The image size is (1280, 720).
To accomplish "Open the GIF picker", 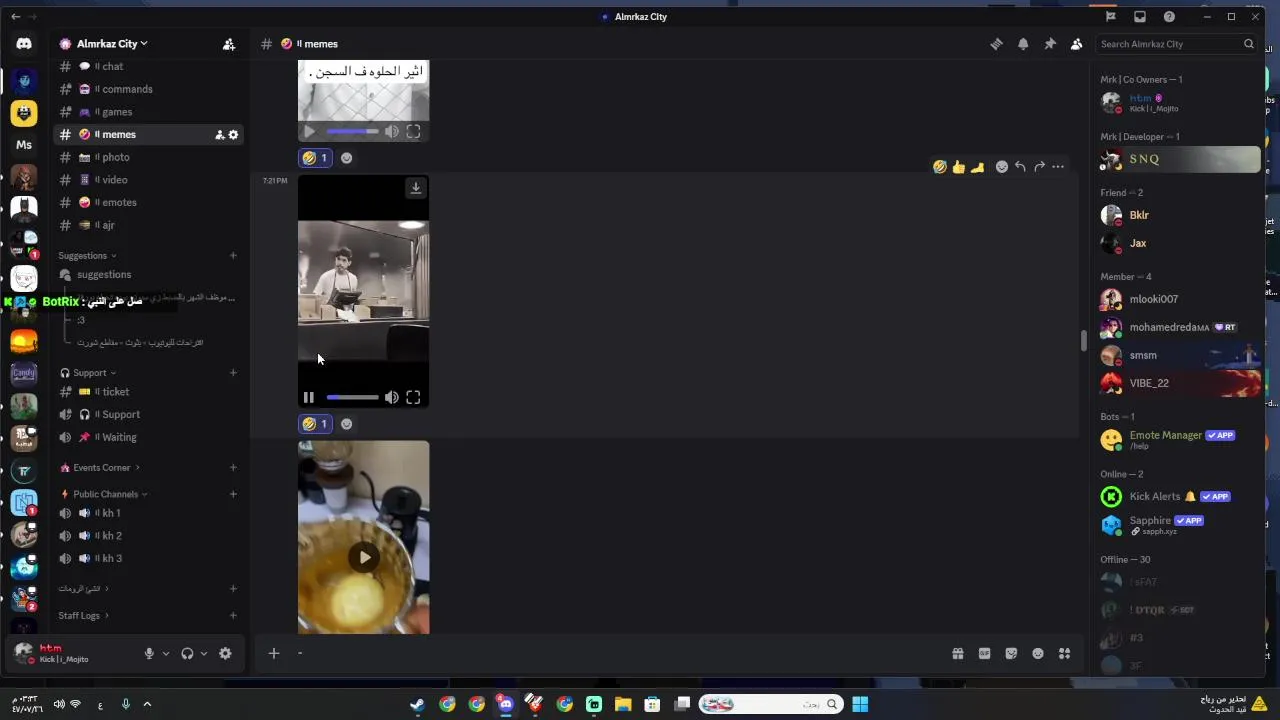I will coord(985,654).
